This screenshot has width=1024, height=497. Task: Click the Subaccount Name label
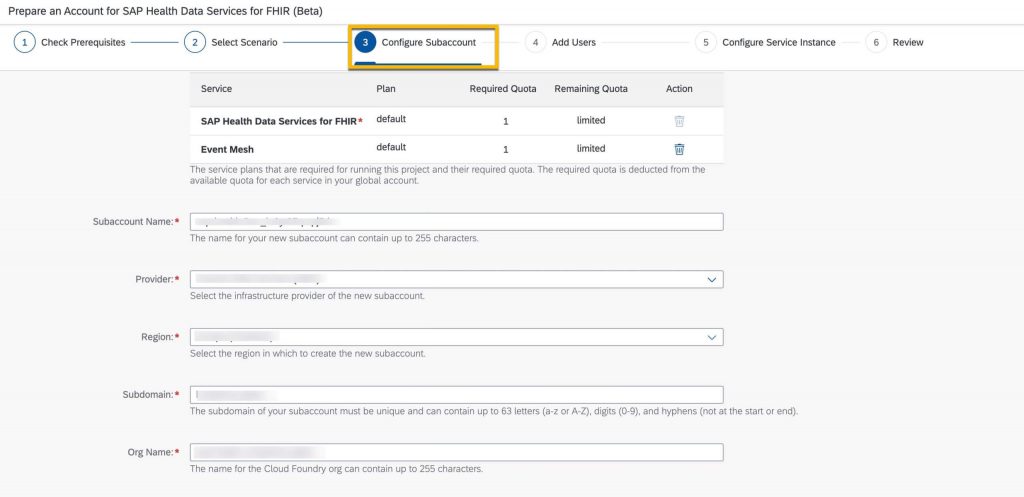pos(136,221)
